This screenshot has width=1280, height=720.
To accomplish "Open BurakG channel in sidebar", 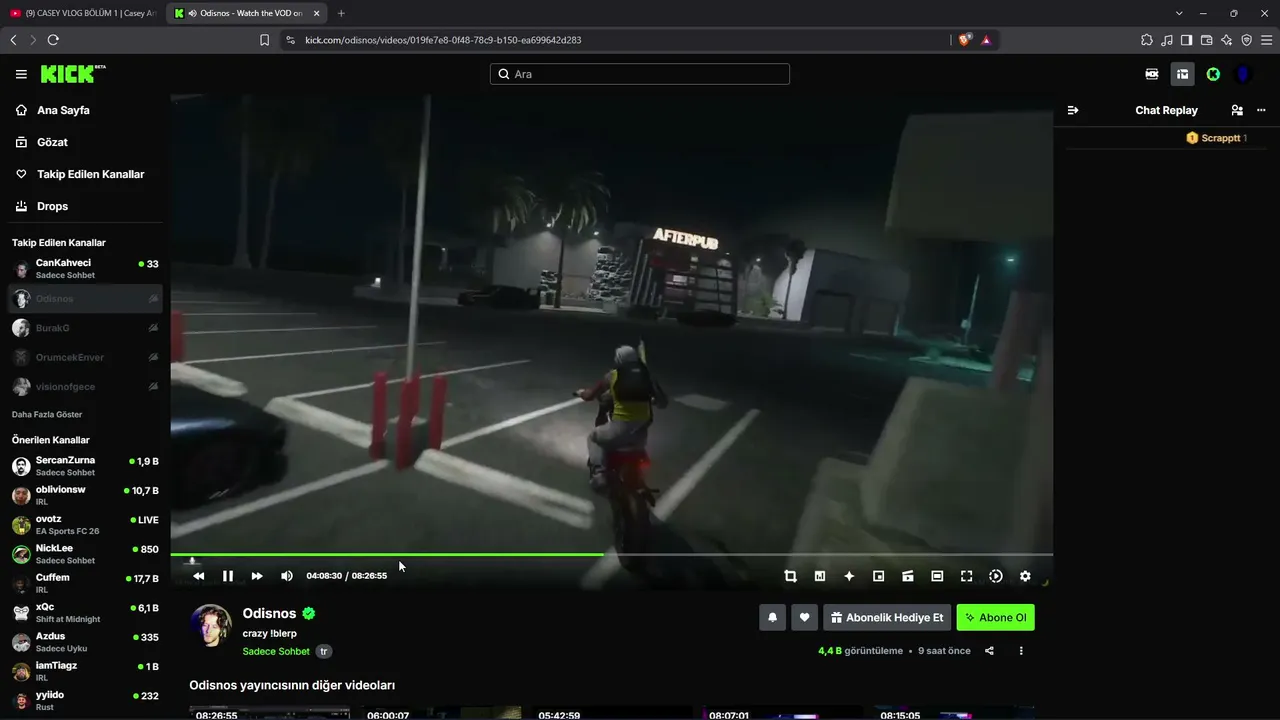I will coord(85,328).
